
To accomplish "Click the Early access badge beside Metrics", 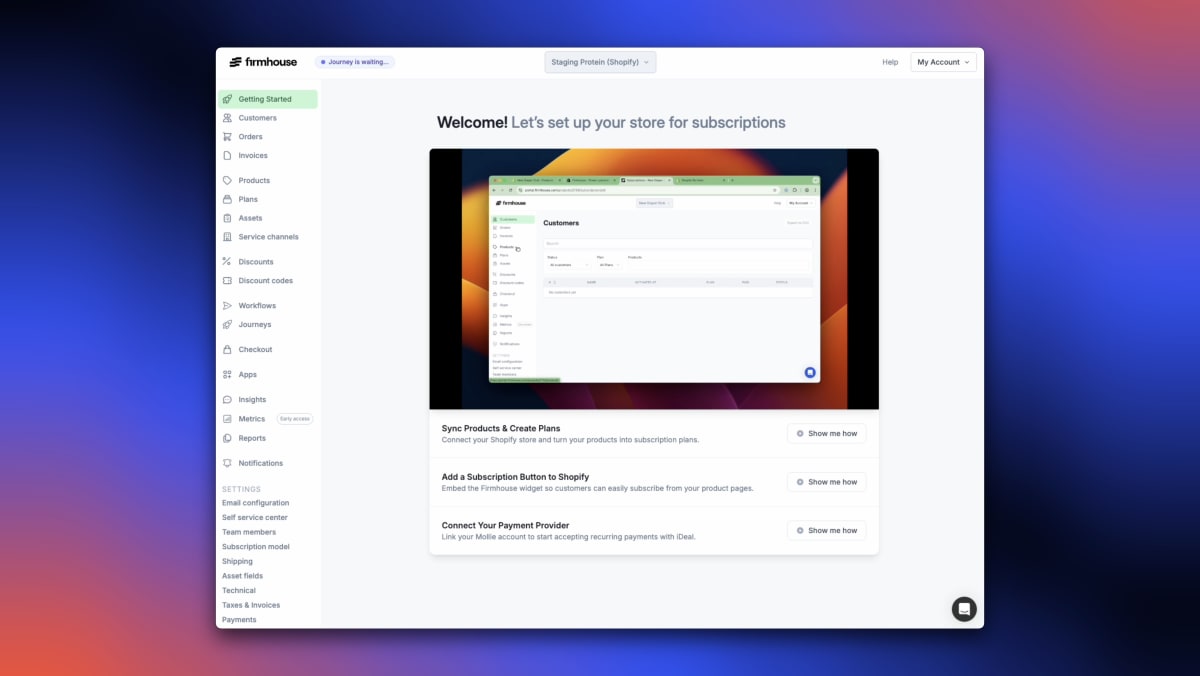I will tap(295, 419).
